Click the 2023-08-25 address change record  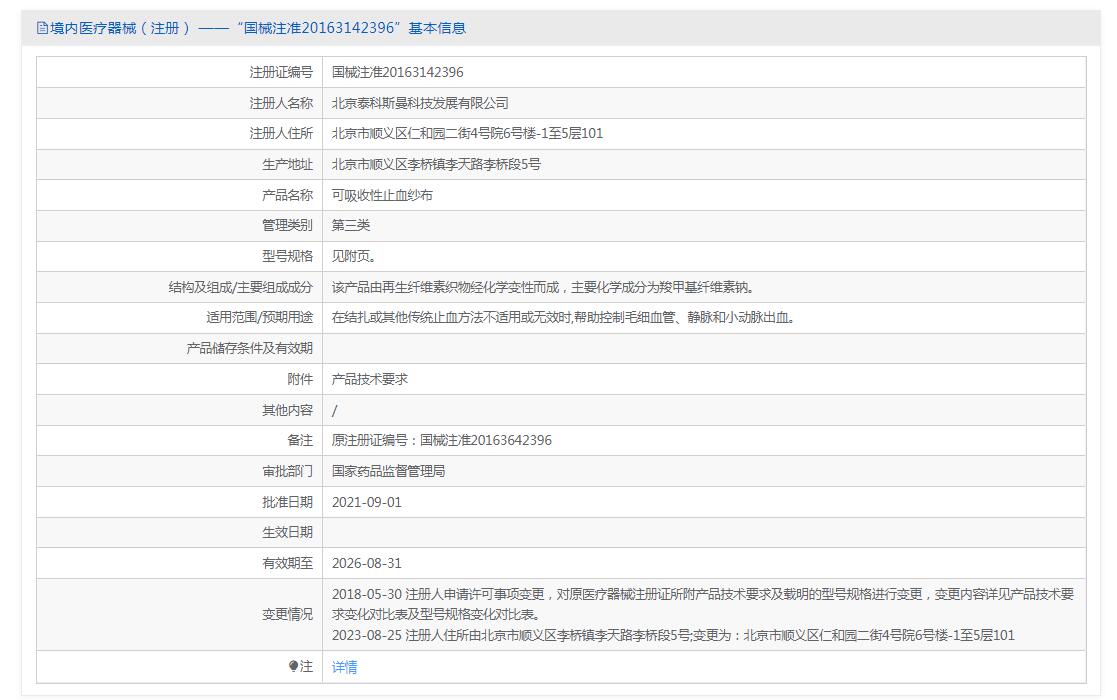coord(673,635)
